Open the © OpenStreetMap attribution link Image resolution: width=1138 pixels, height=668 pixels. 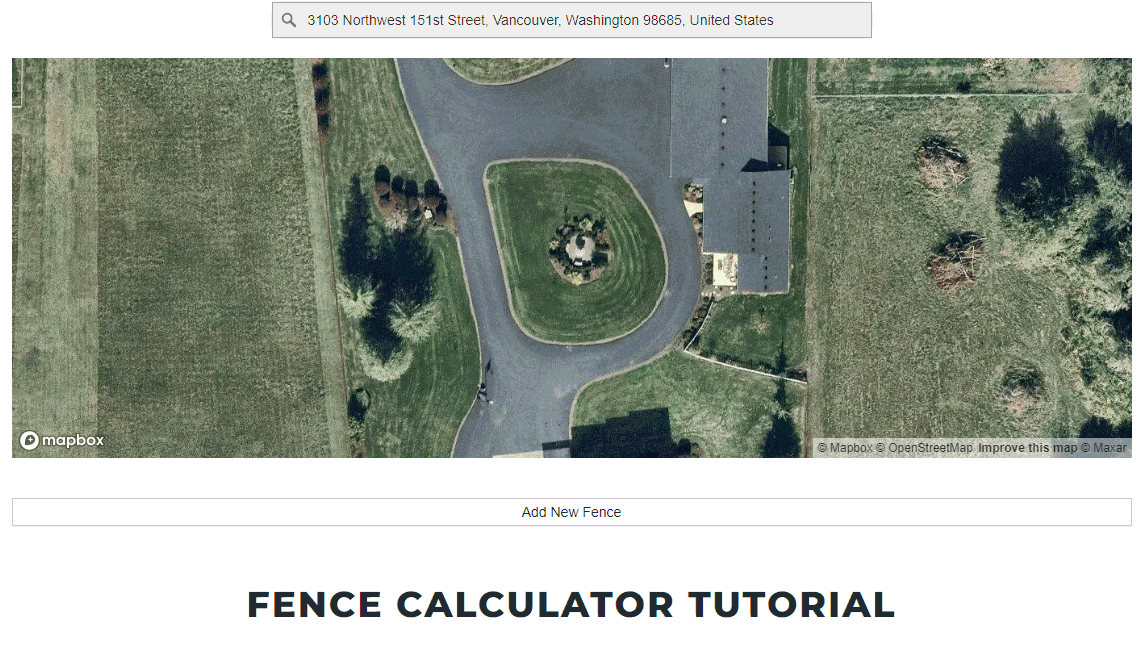[x=925, y=447]
